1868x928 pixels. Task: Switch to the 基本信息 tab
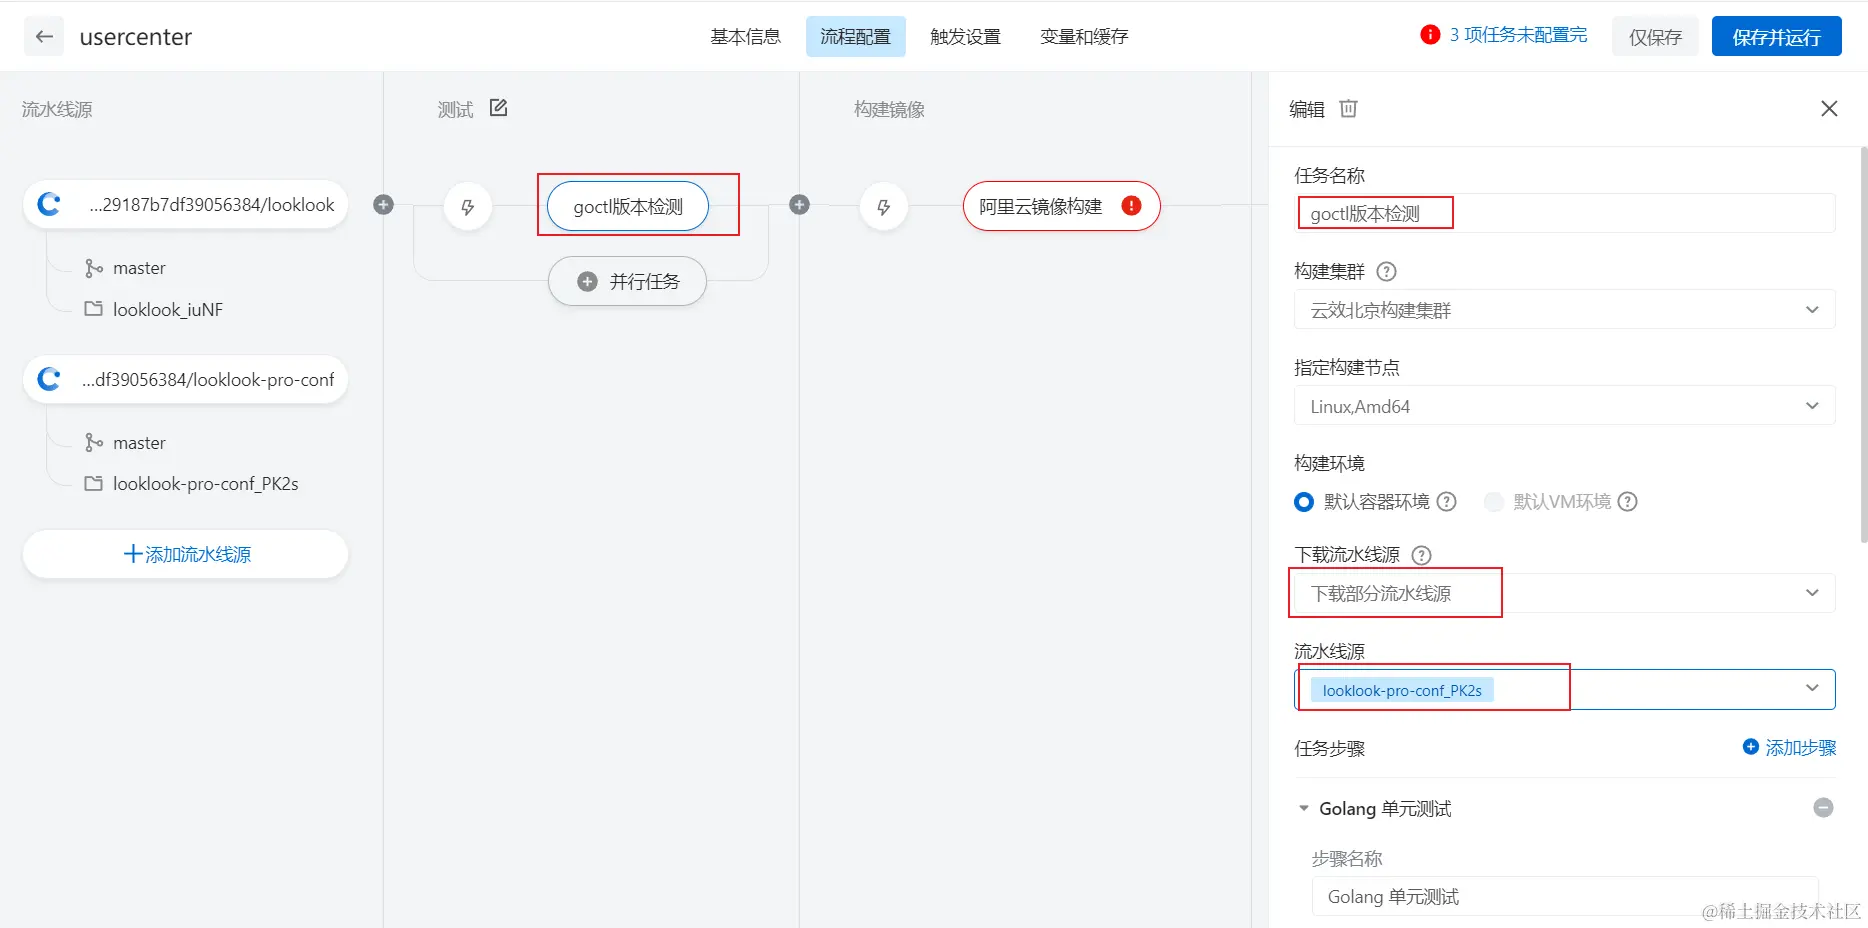745,37
